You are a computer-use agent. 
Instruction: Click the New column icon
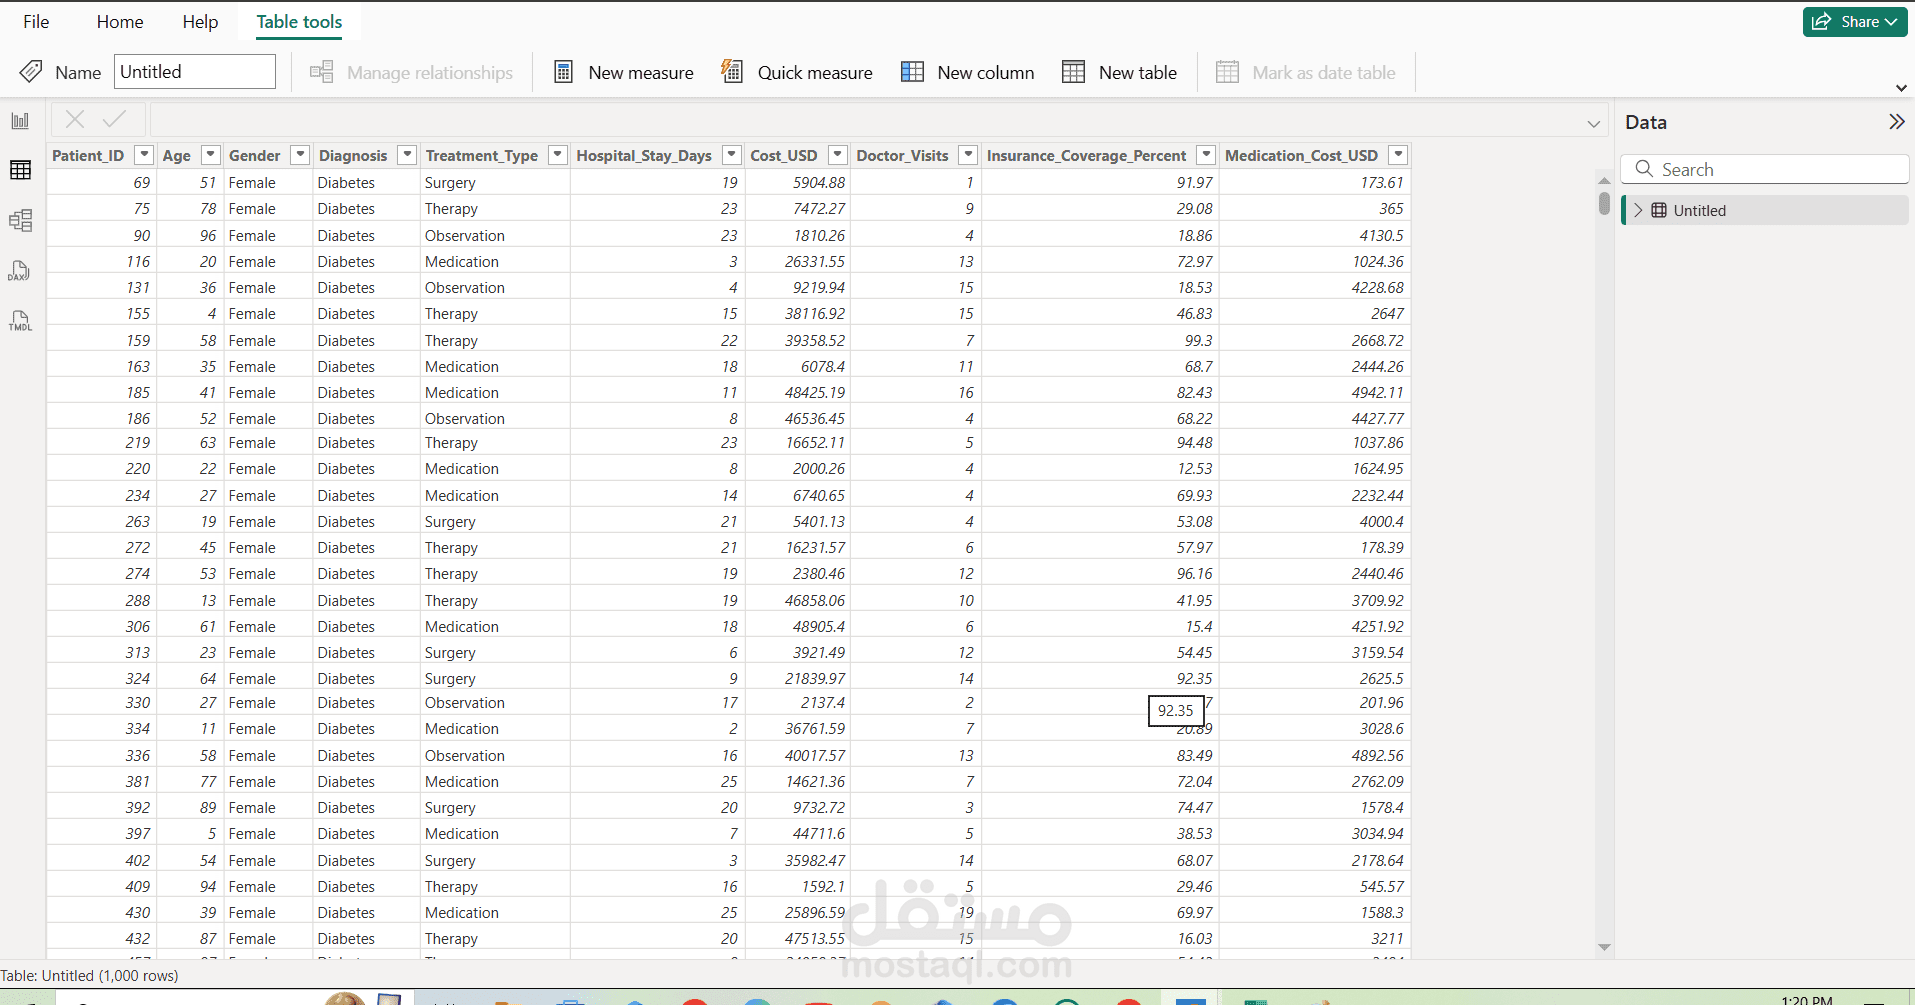(x=912, y=72)
